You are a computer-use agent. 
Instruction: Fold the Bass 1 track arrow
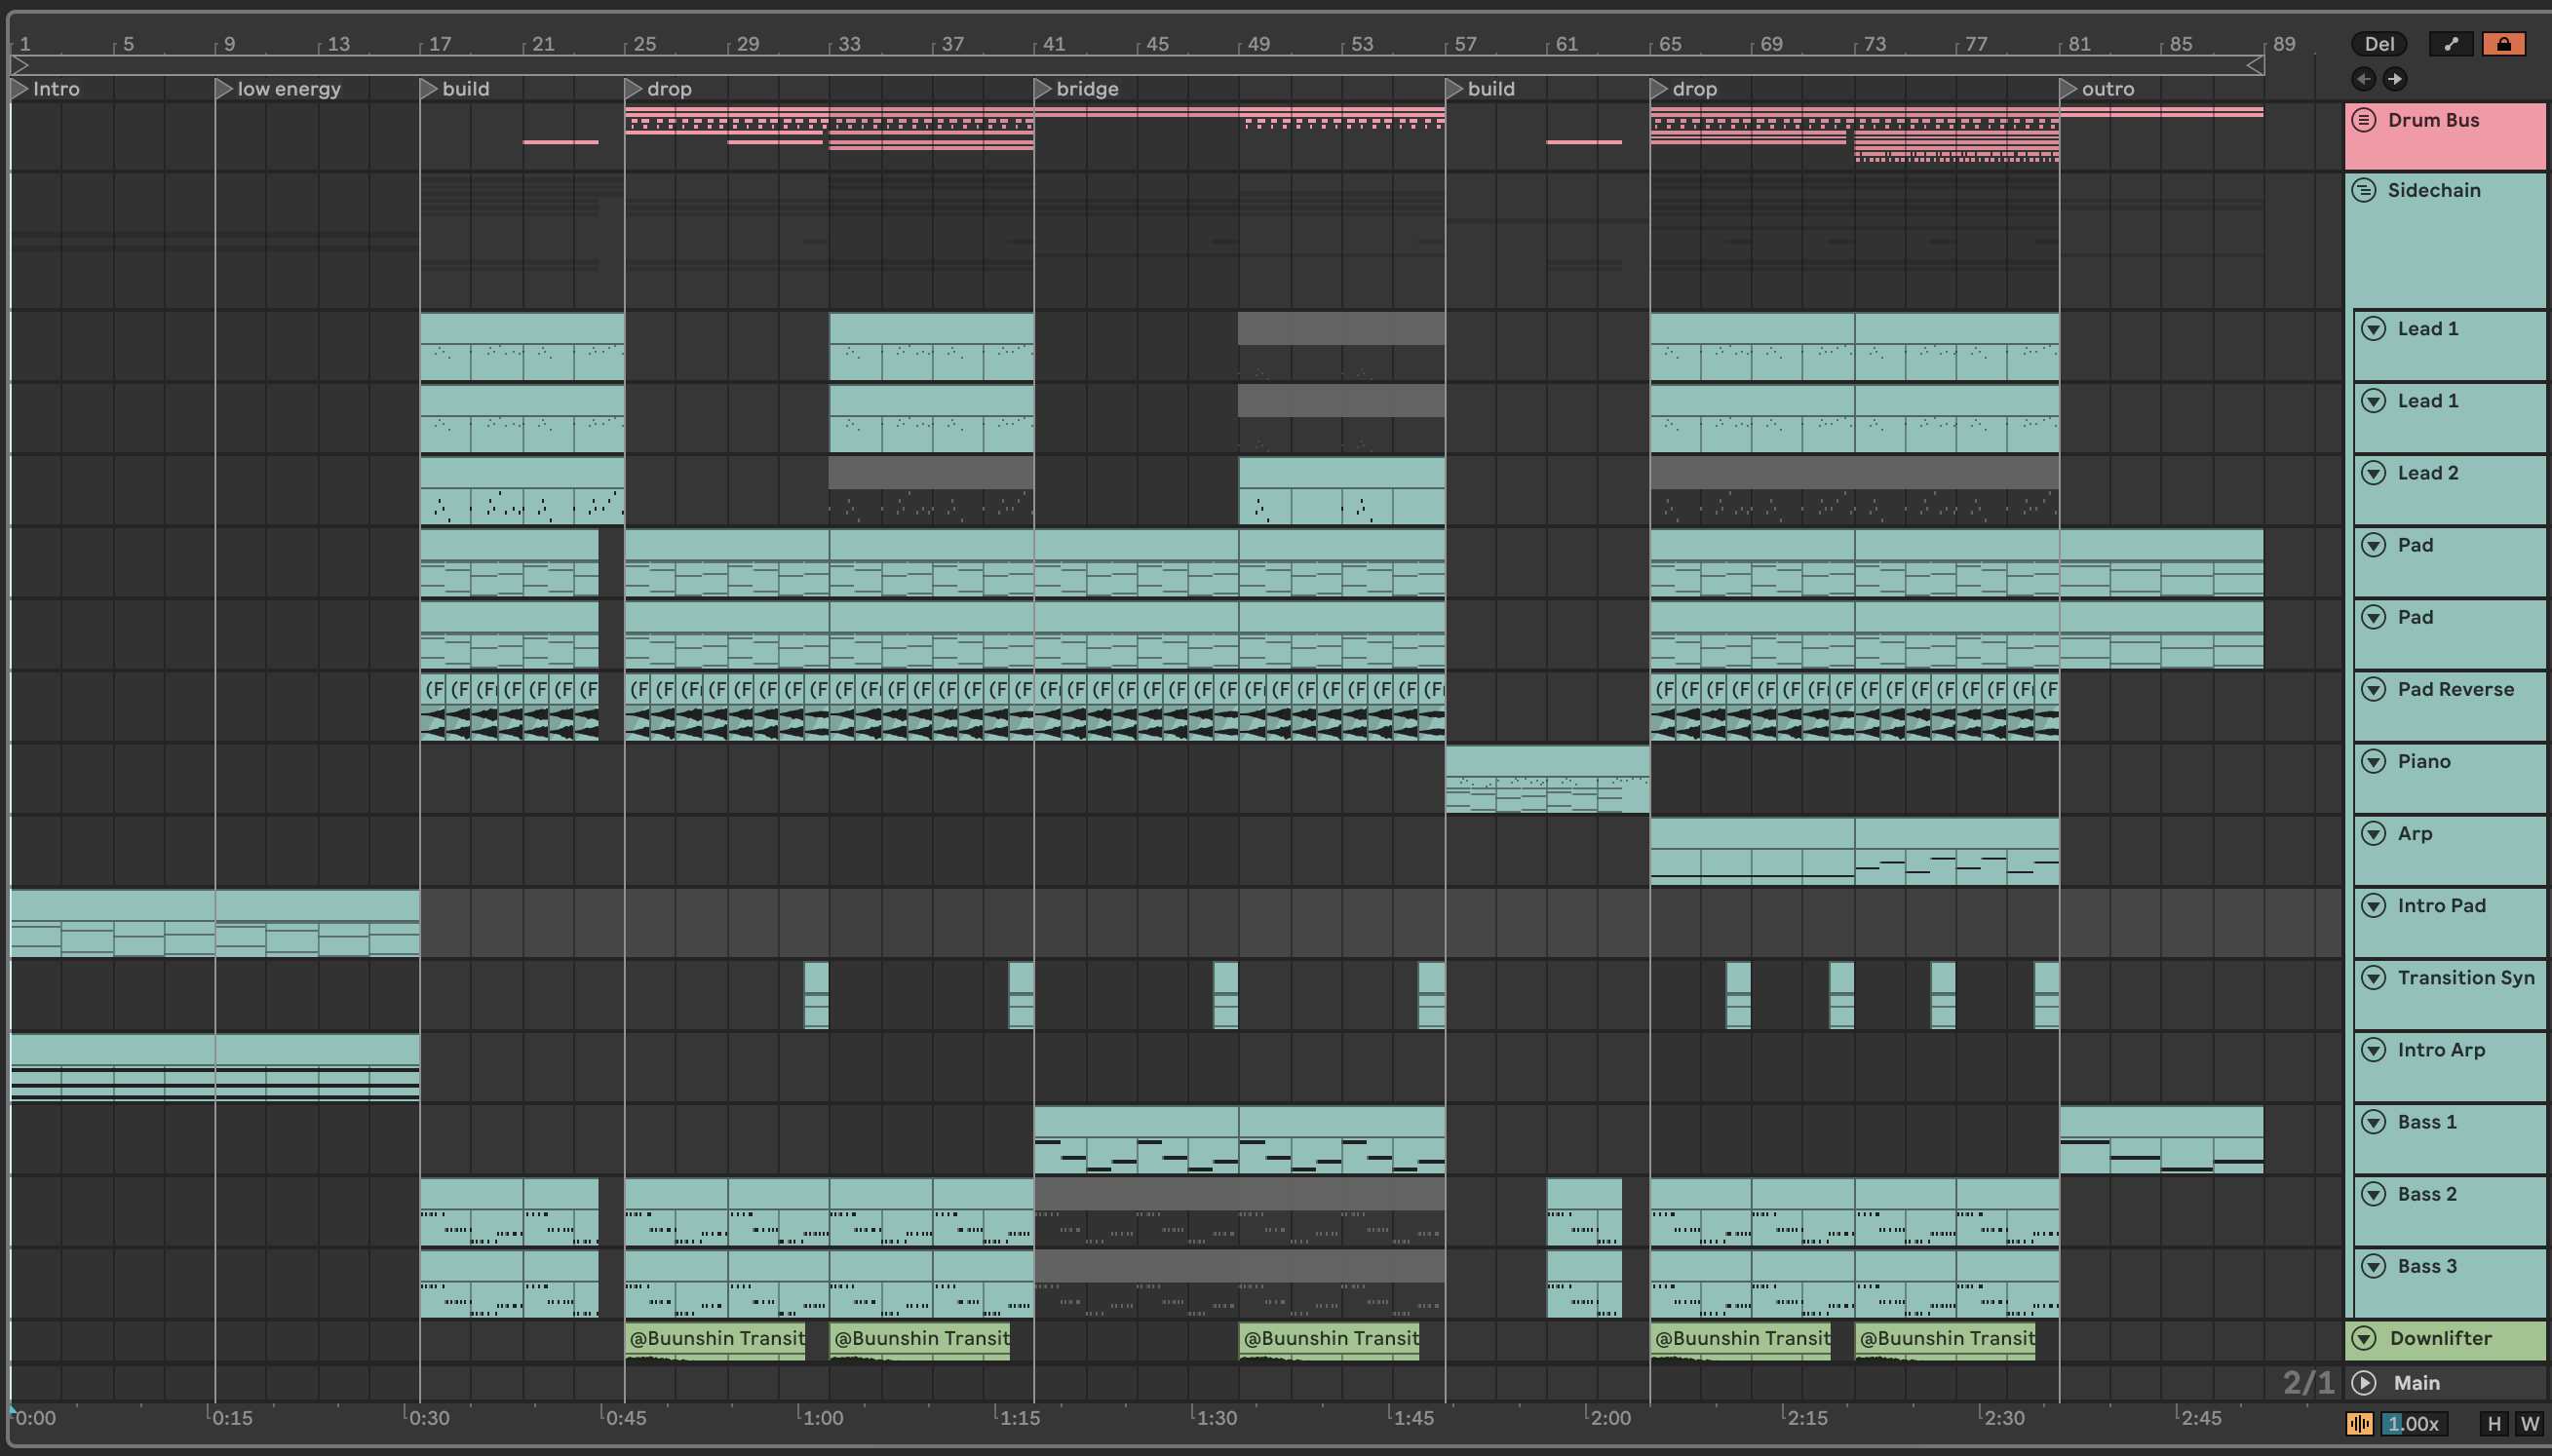coord(2374,1122)
